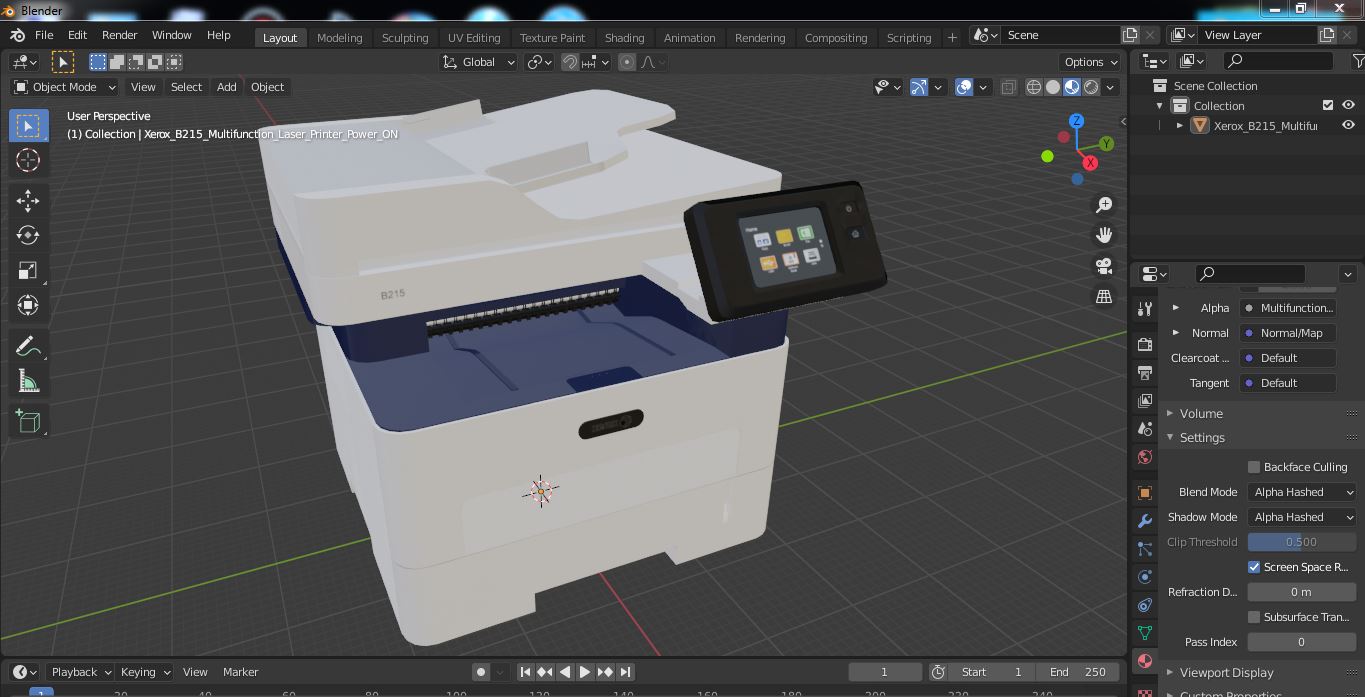1365x697 pixels.
Task: Toggle camera view icon
Action: 1104,266
